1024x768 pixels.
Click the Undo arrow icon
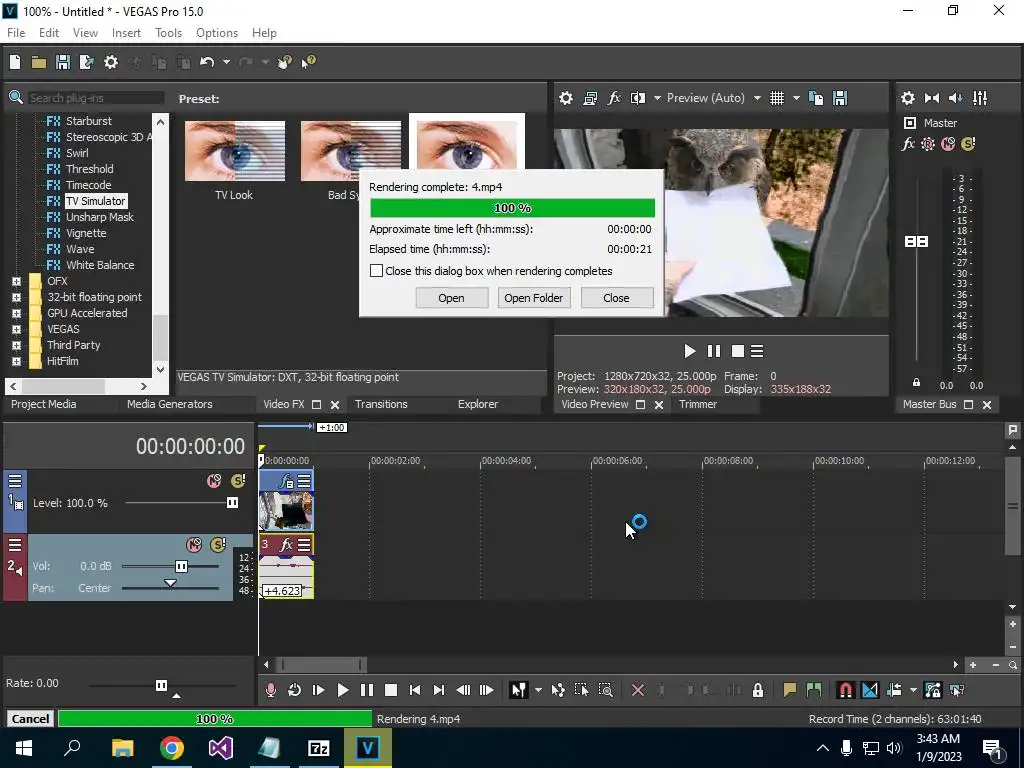(207, 62)
